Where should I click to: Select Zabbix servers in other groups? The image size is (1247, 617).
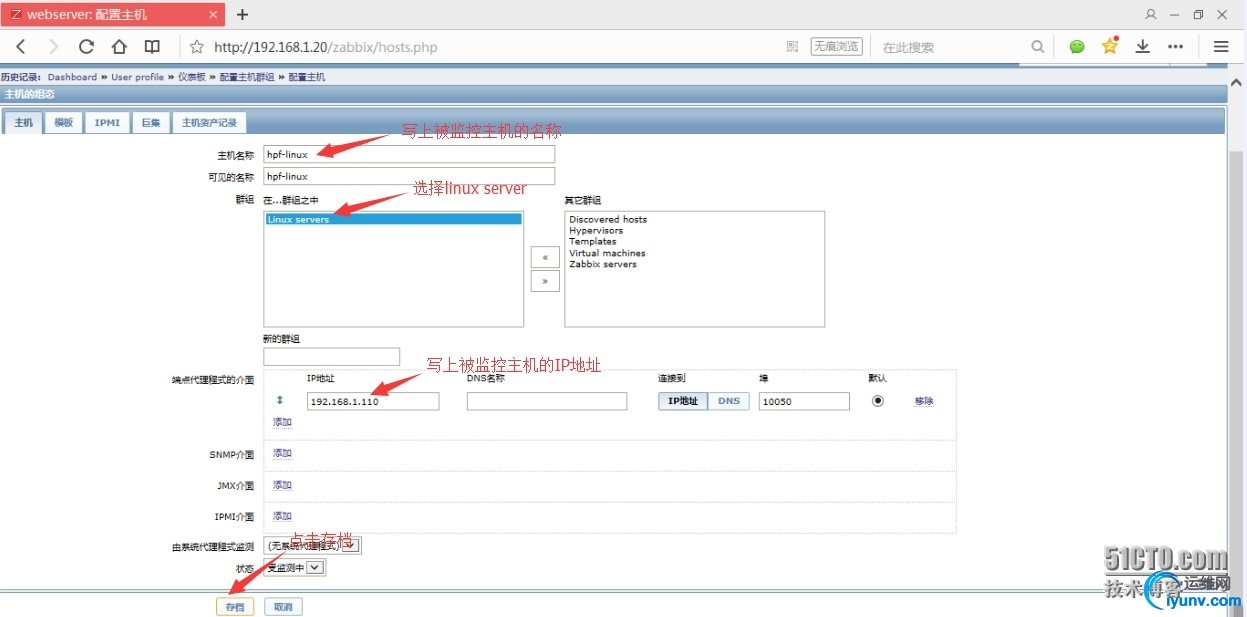pyautogui.click(x=603, y=264)
